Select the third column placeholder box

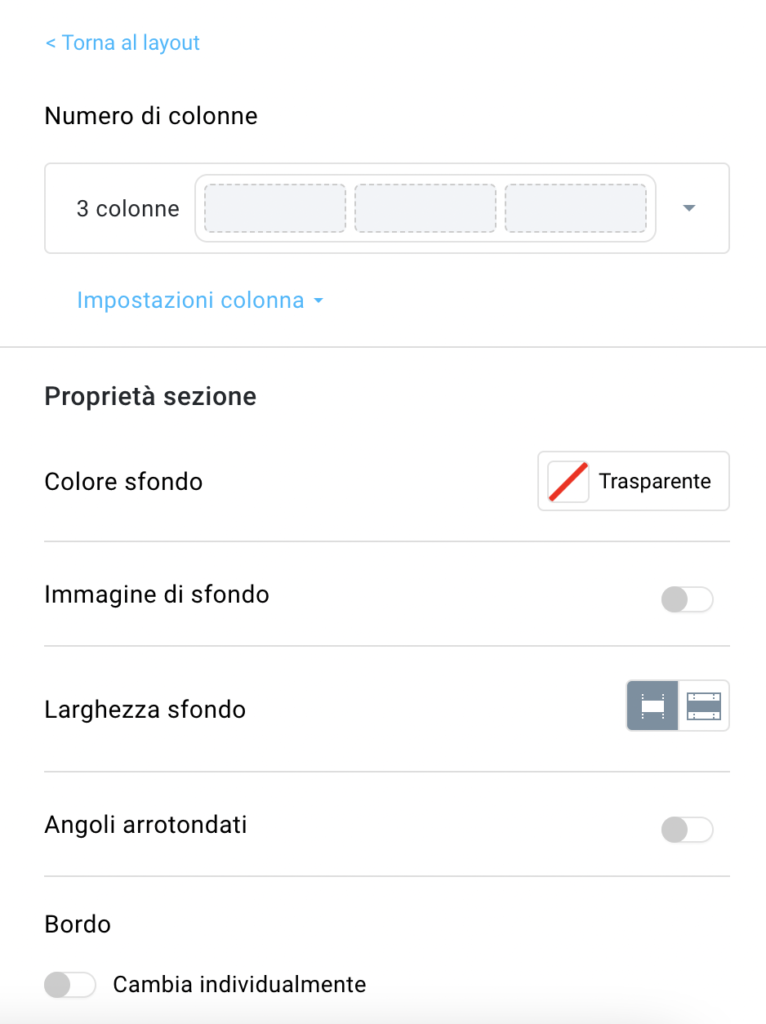[575, 208]
